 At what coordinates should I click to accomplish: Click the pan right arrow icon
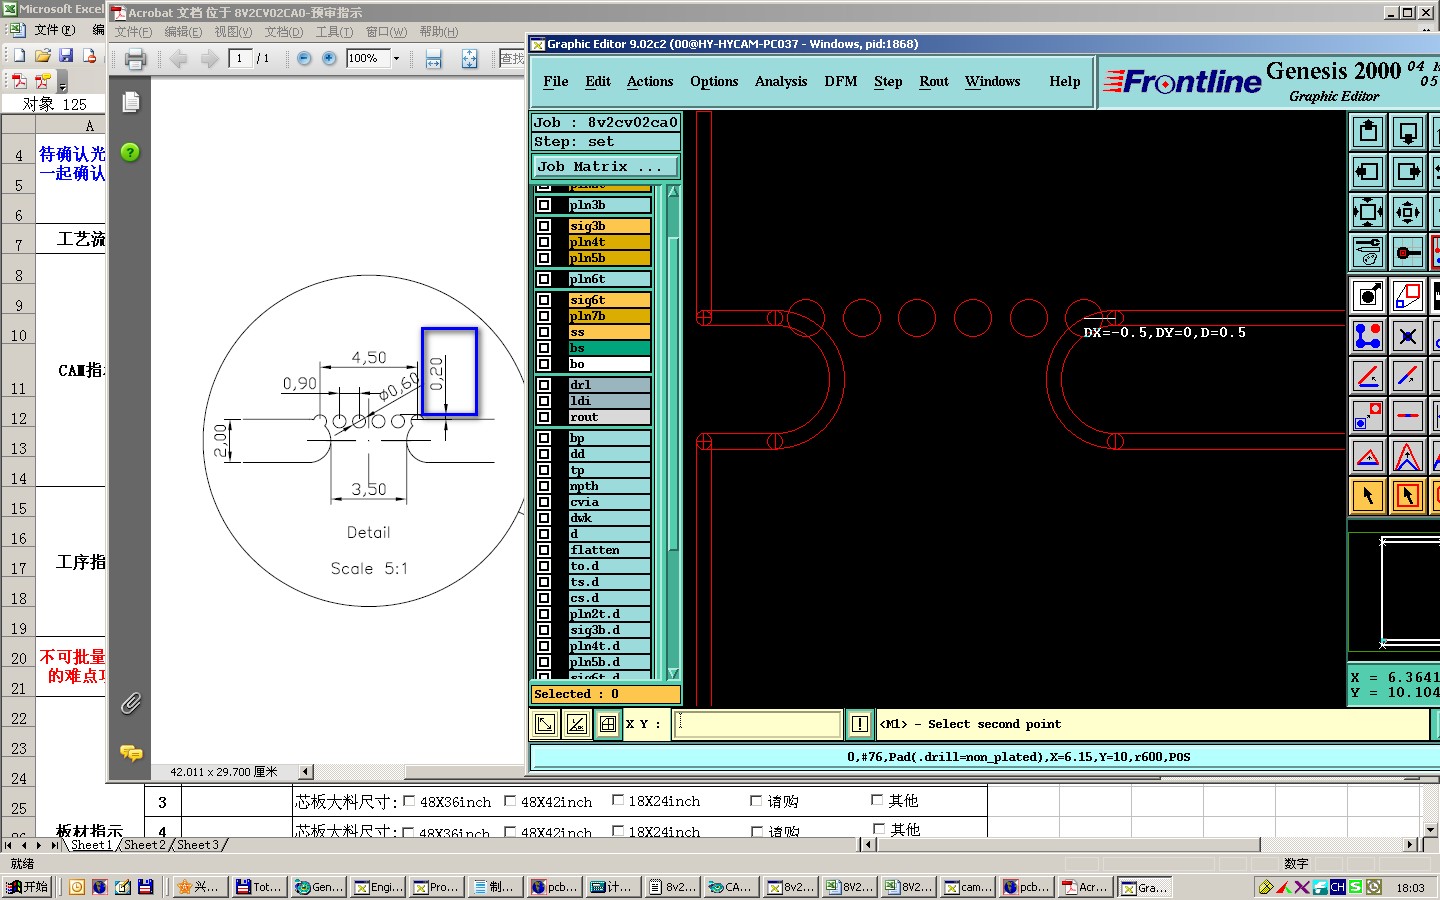click(x=1408, y=171)
